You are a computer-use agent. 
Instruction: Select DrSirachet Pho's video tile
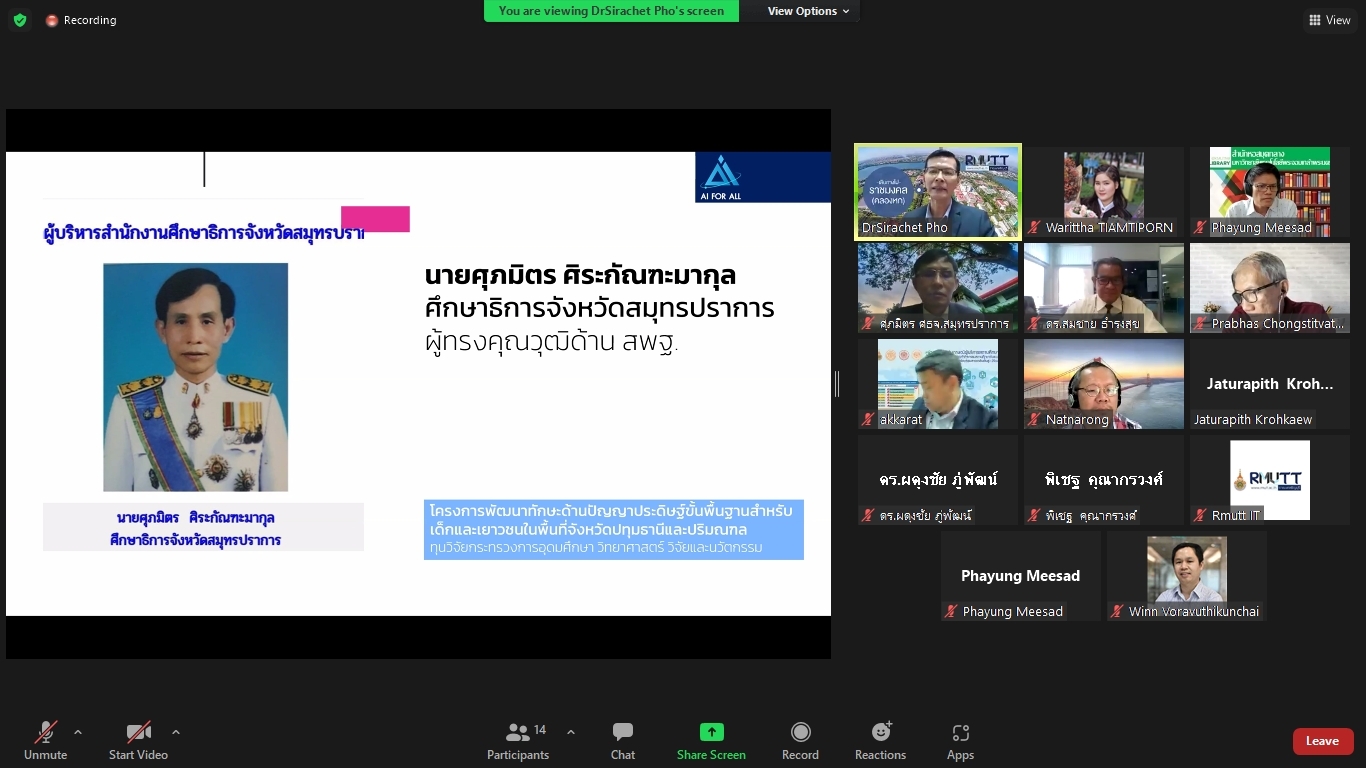(x=937, y=192)
